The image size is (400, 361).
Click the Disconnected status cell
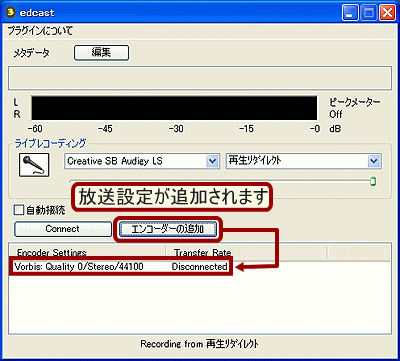coord(199,267)
